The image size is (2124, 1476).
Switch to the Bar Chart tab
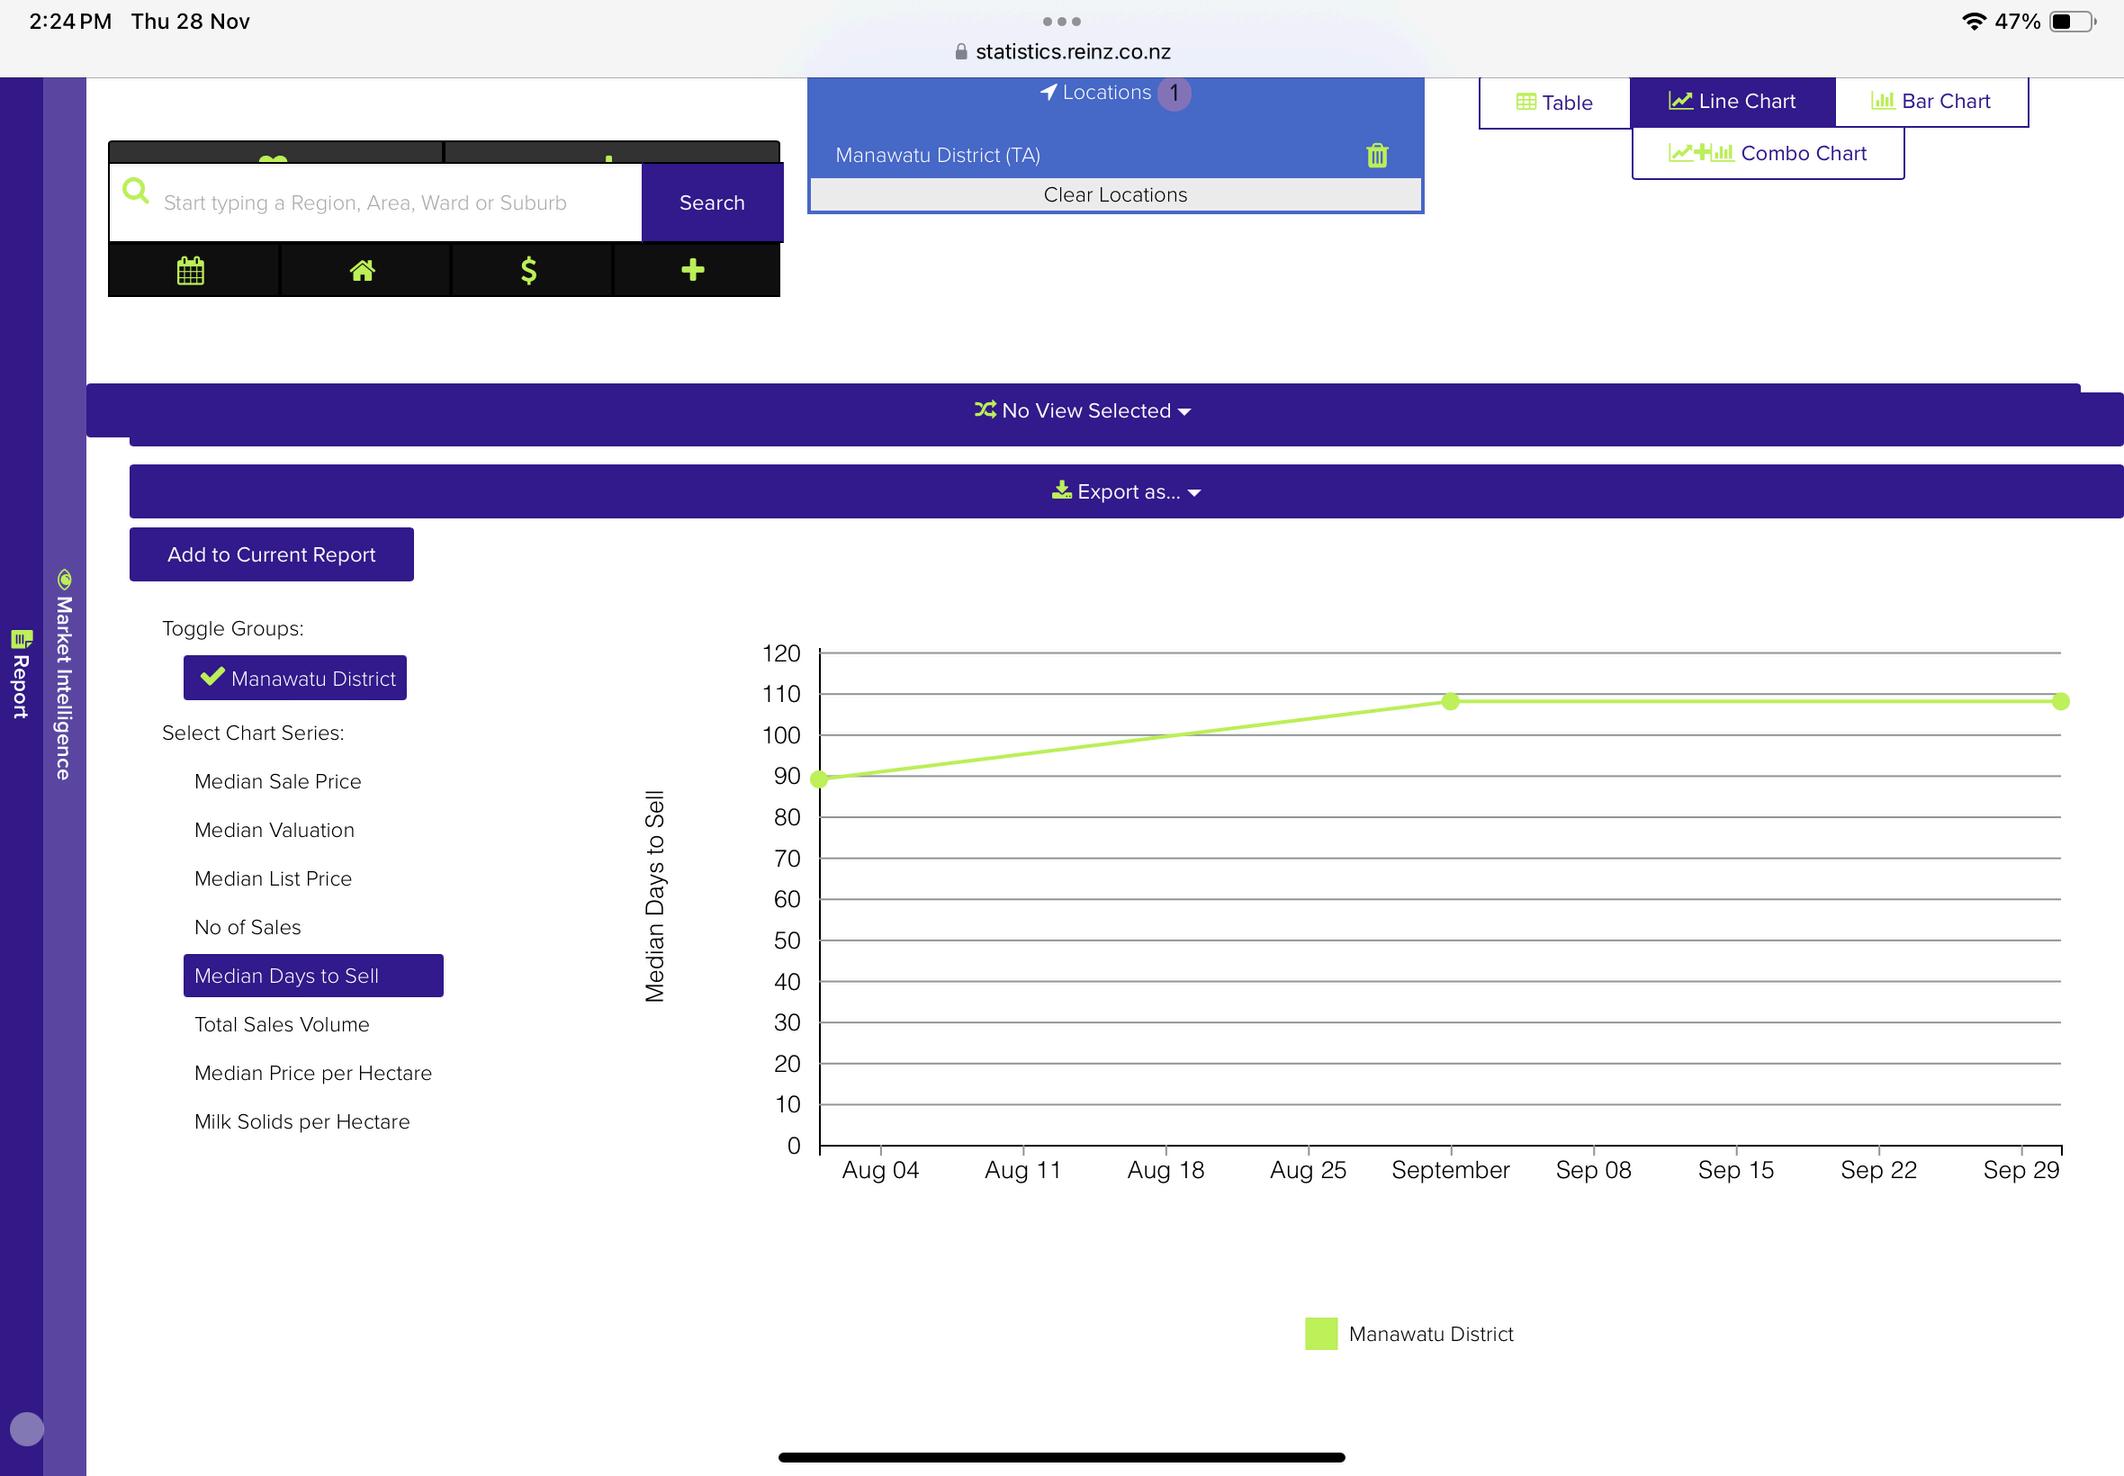(1930, 101)
